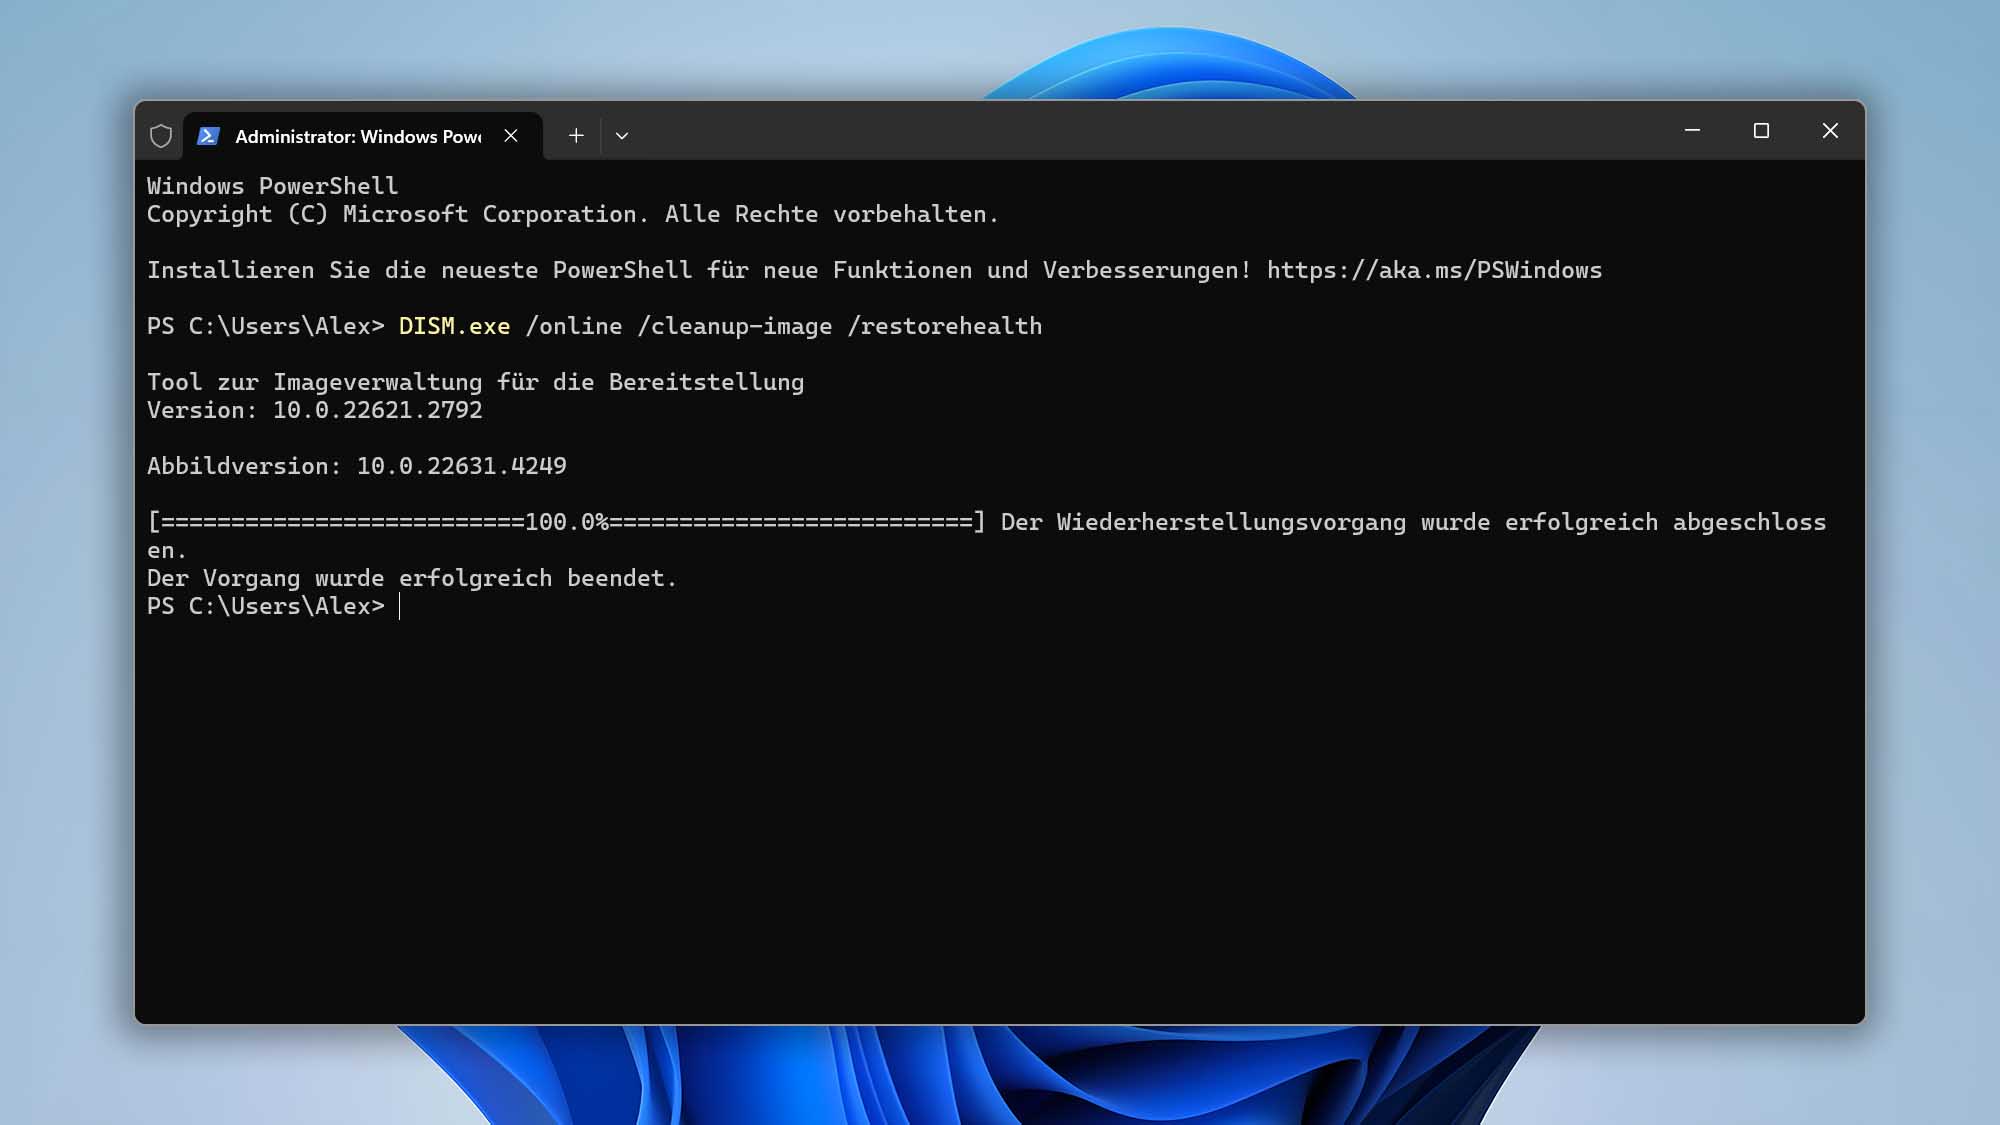Select the Administrator: Windows PowerShell tab
The width and height of the screenshot is (2000, 1125).
tap(362, 136)
